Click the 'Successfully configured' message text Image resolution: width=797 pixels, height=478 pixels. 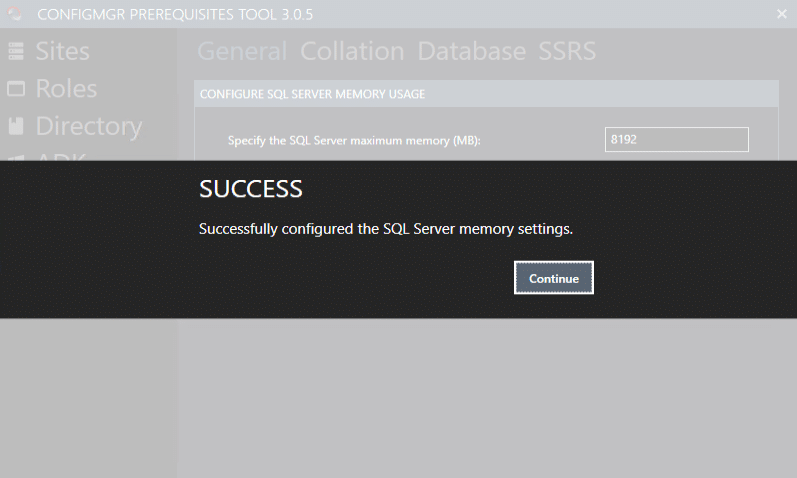pos(386,229)
